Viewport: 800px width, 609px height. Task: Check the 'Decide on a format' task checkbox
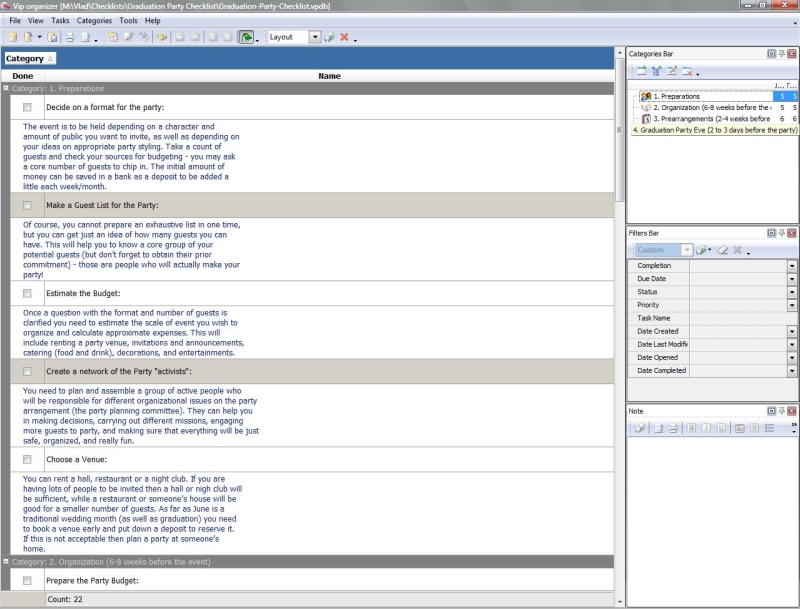27,107
